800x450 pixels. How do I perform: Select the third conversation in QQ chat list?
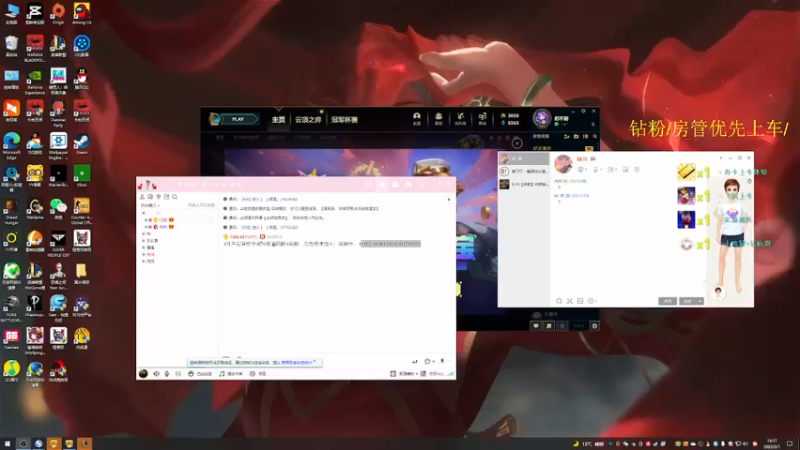click(x=523, y=184)
